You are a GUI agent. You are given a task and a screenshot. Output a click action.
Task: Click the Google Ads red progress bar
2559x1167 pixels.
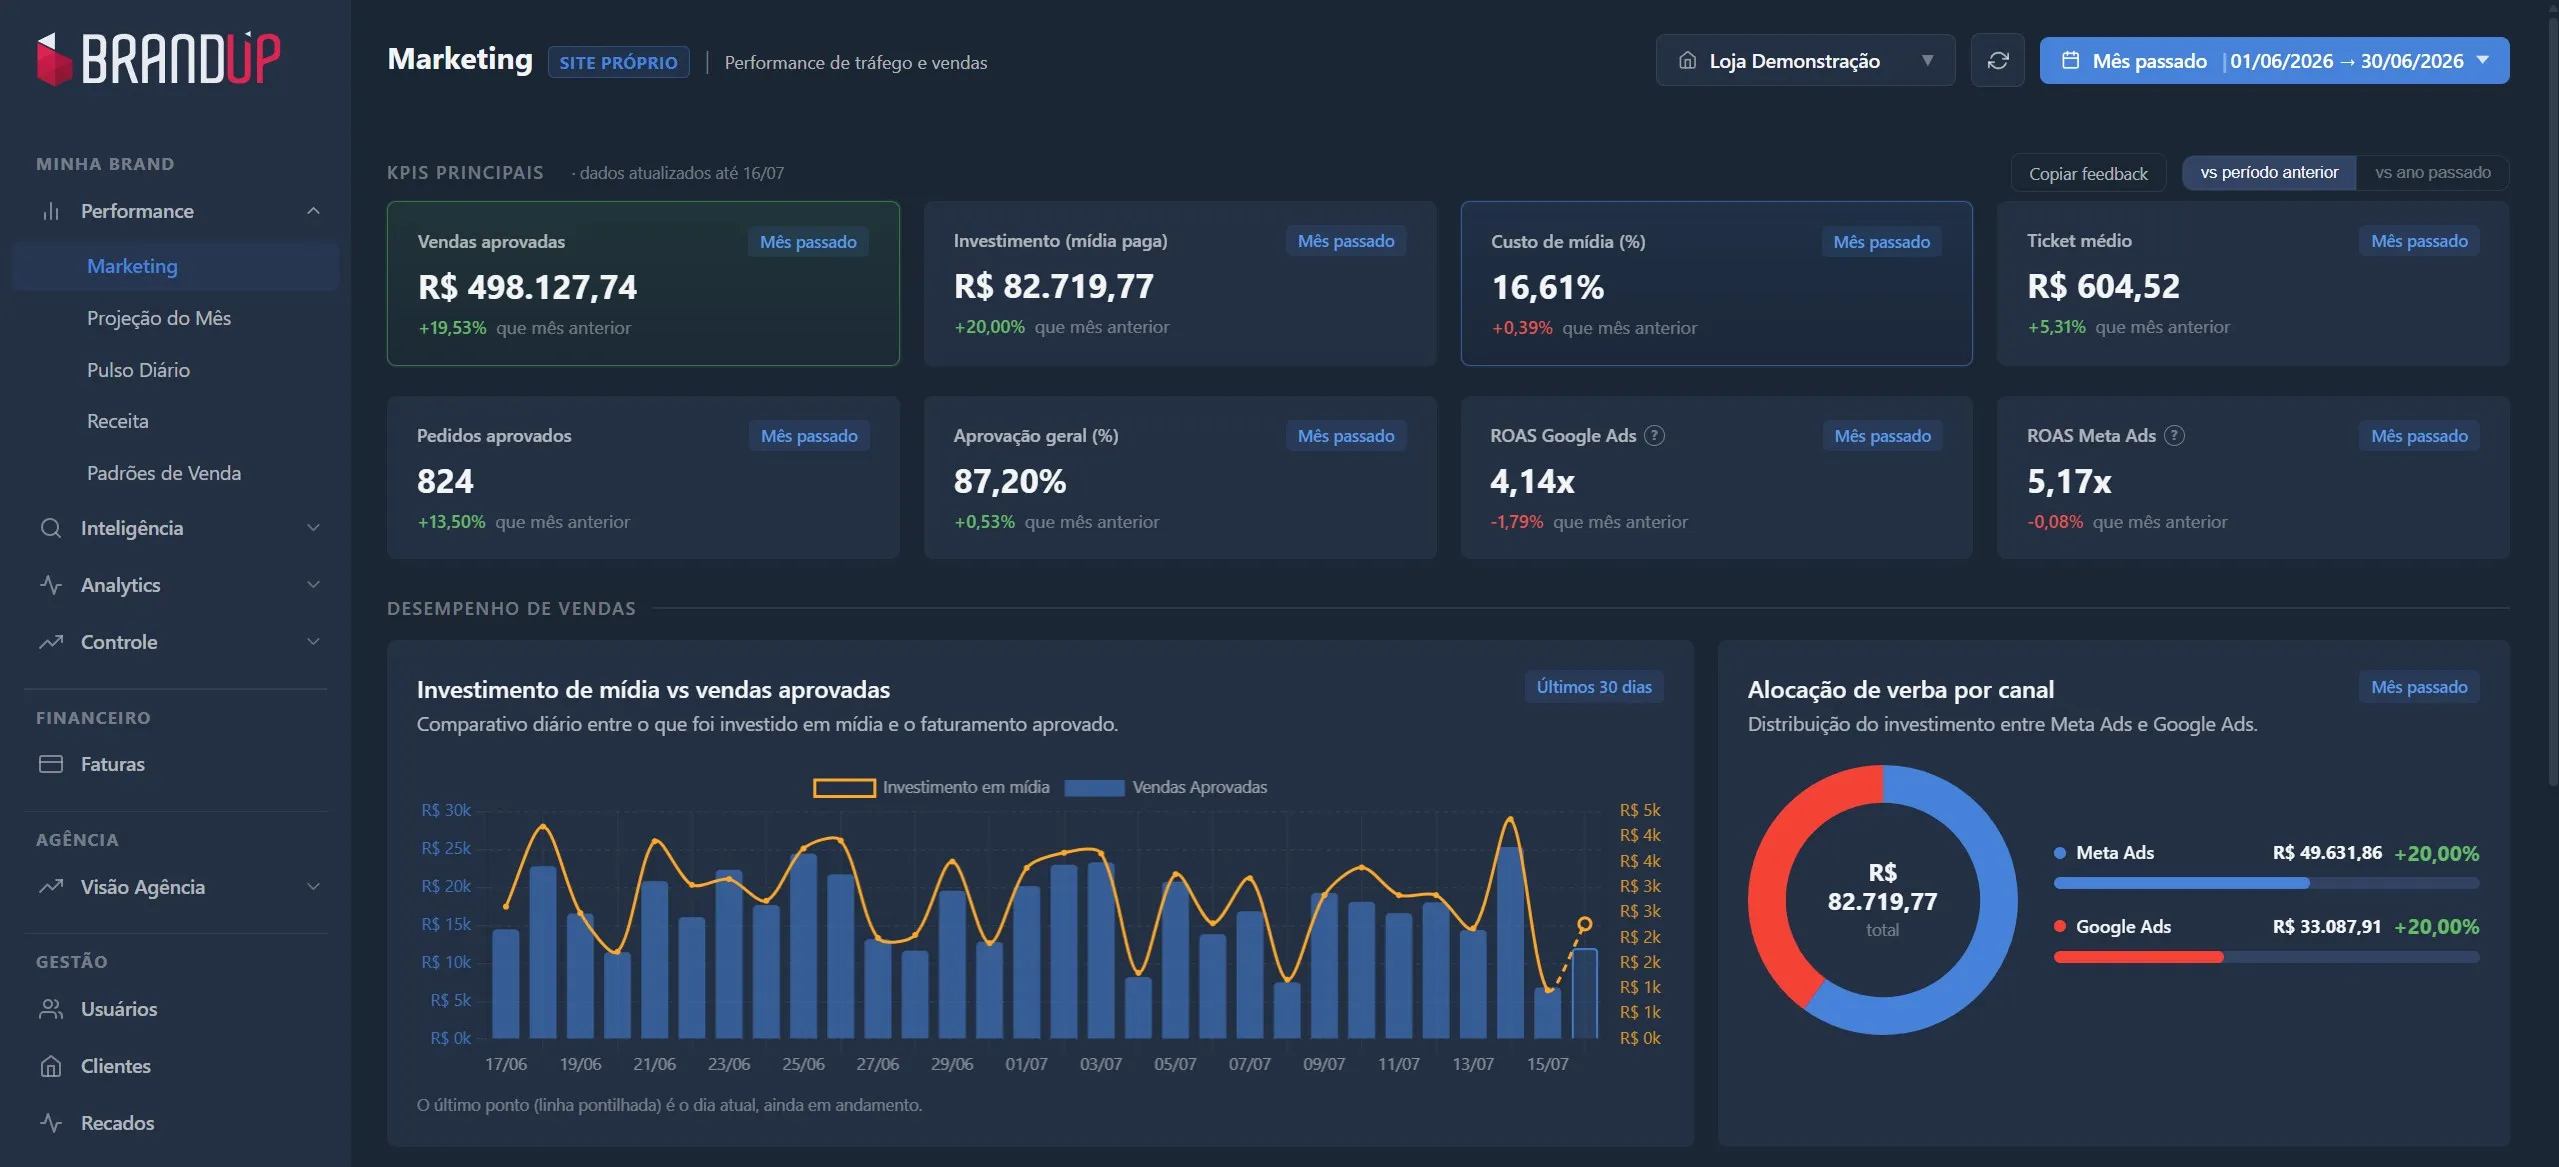pyautogui.click(x=2138, y=958)
